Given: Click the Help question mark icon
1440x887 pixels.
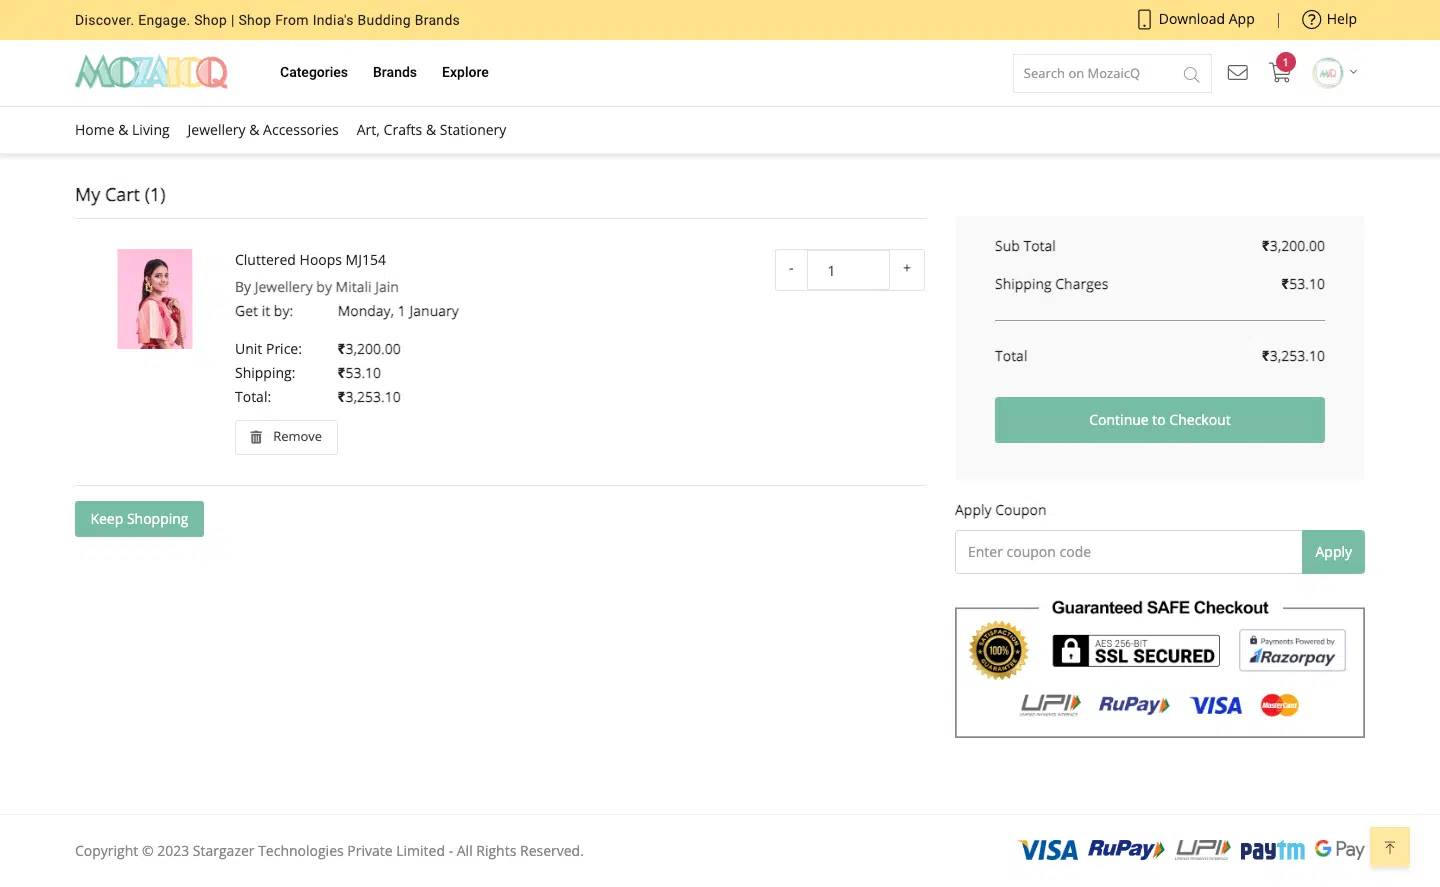Looking at the screenshot, I should [1311, 19].
